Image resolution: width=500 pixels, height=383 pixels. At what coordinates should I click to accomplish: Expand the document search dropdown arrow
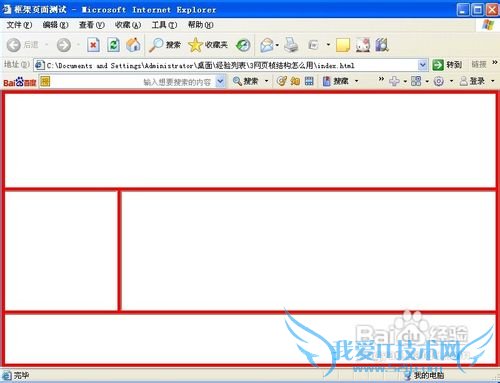tap(356, 81)
